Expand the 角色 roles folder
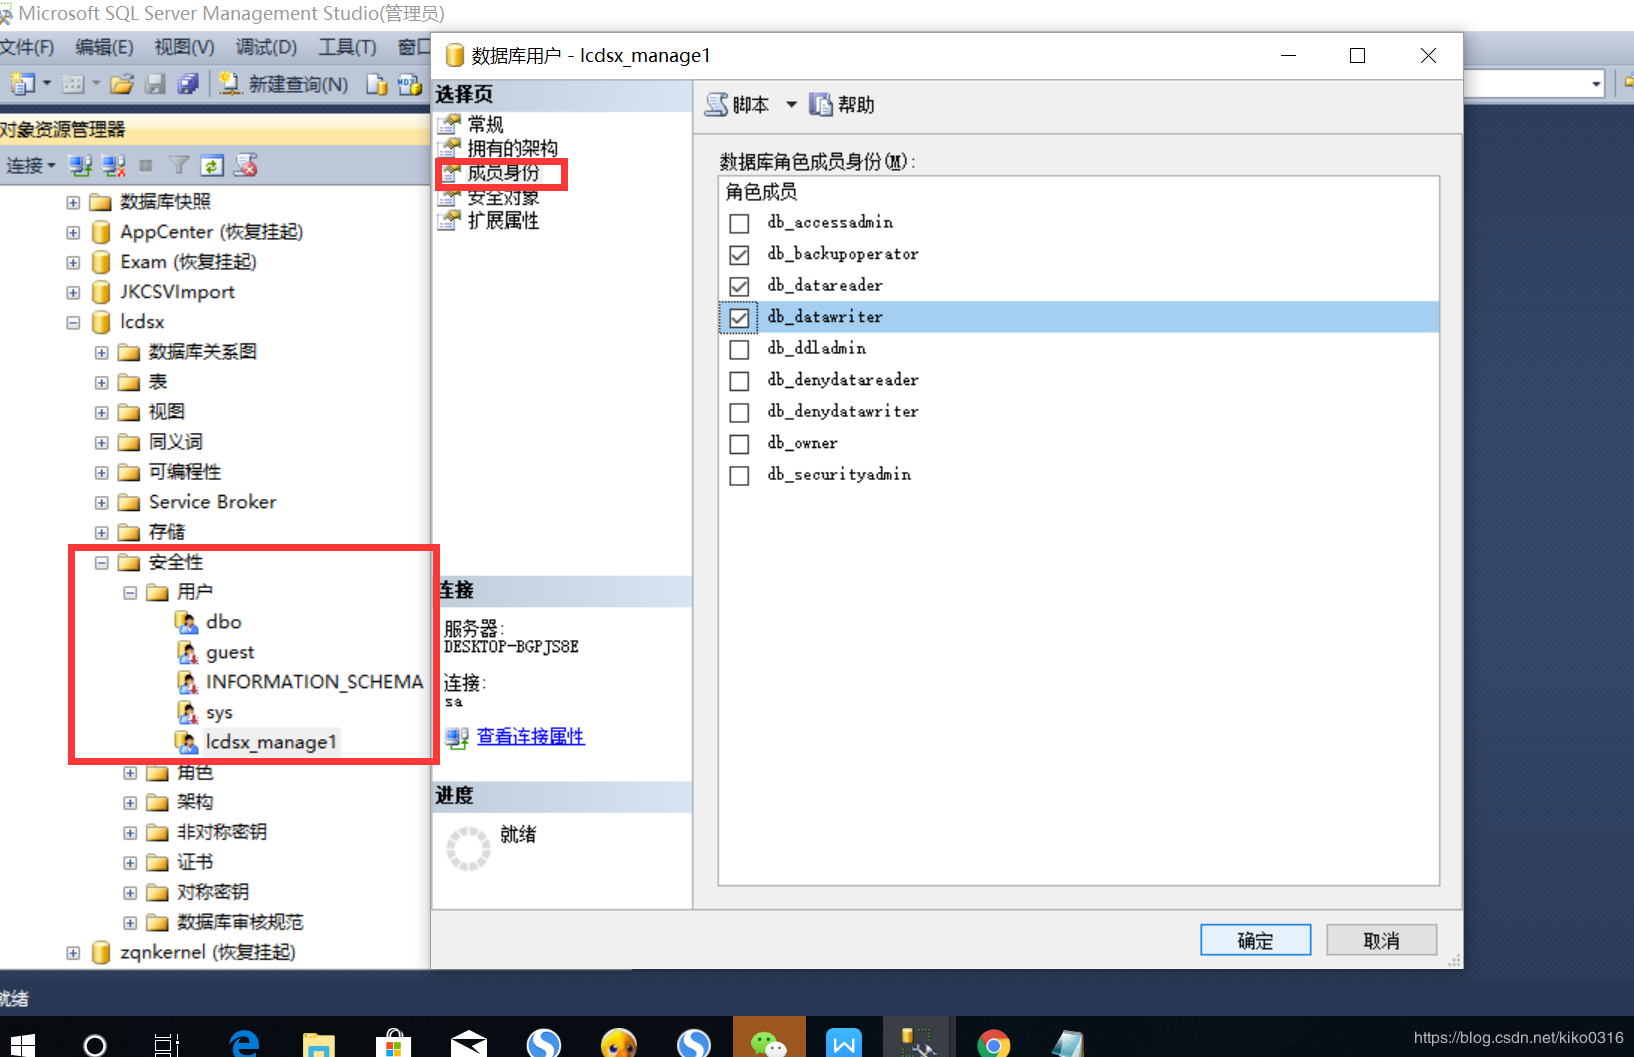The width and height of the screenshot is (1634, 1057). coord(130,772)
